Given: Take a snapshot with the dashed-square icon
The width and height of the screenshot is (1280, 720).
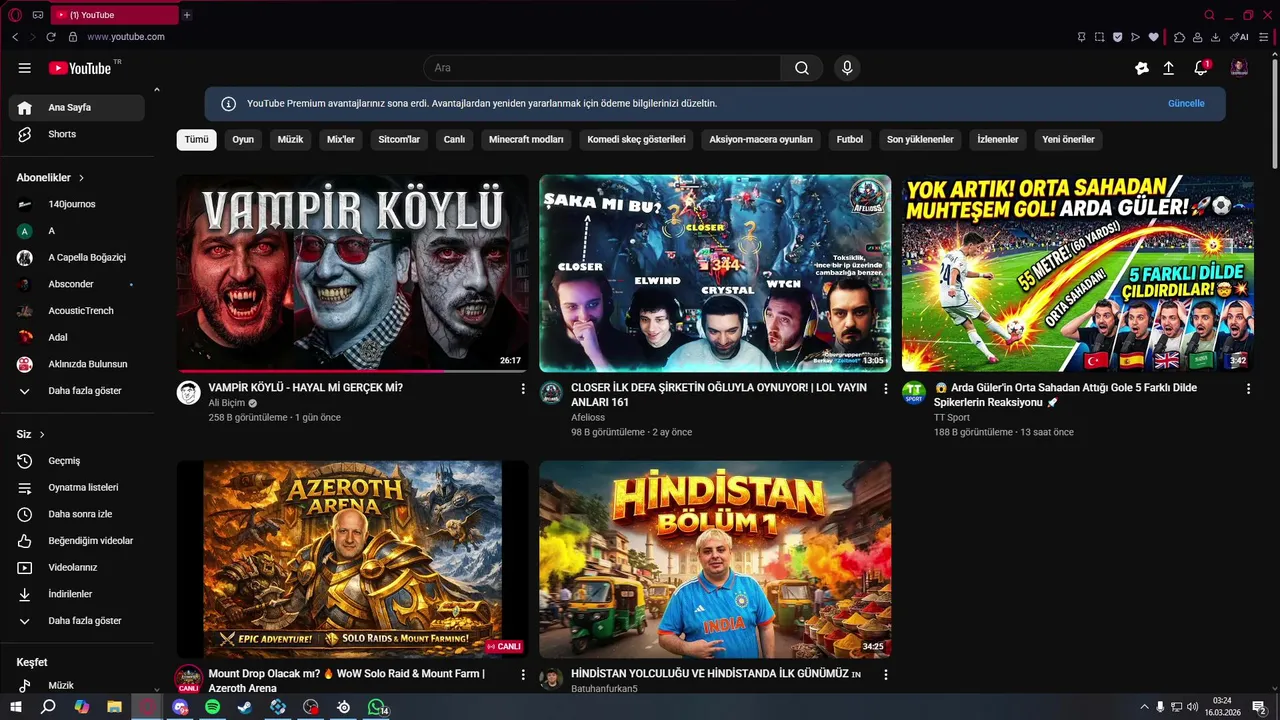Looking at the screenshot, I should (1099, 37).
